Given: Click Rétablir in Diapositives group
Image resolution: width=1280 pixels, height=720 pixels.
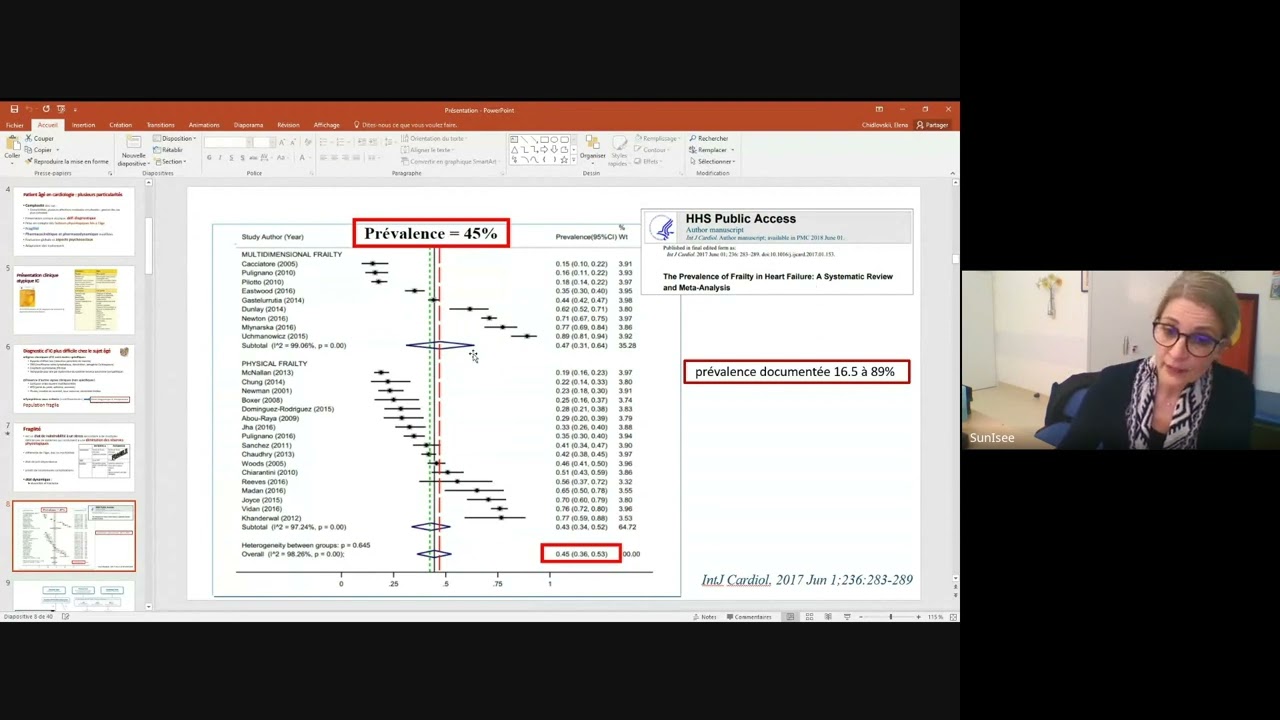Looking at the screenshot, I should point(168,150).
